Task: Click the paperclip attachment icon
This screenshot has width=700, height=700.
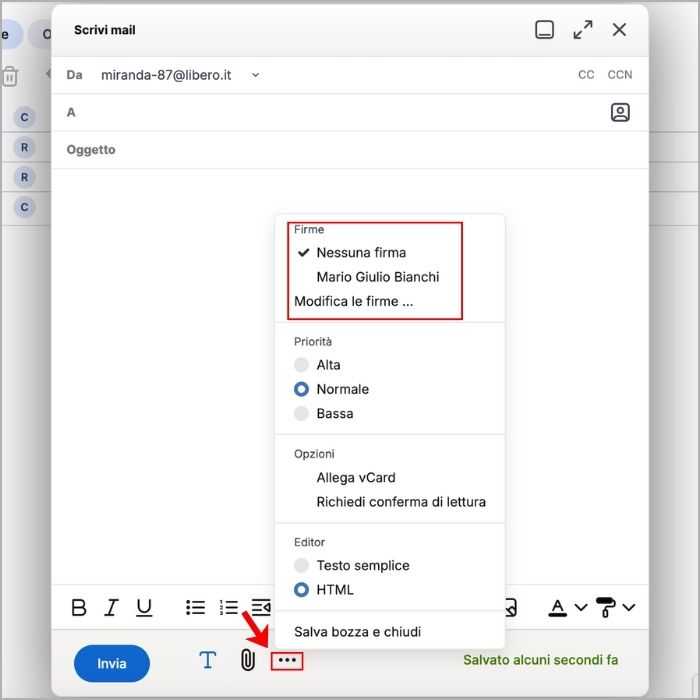Action: (248, 660)
